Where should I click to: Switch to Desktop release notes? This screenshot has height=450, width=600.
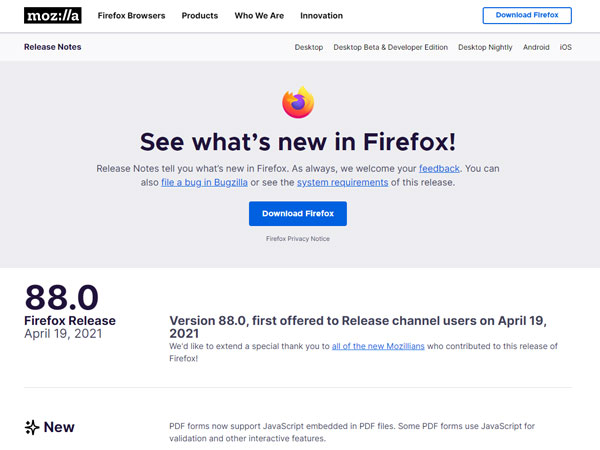pyautogui.click(x=309, y=47)
